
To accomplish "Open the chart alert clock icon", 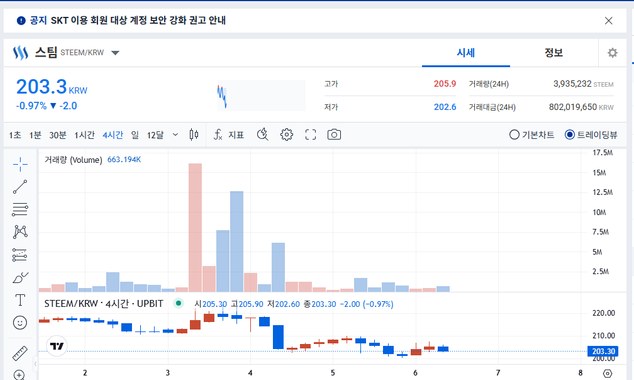I will click(262, 134).
